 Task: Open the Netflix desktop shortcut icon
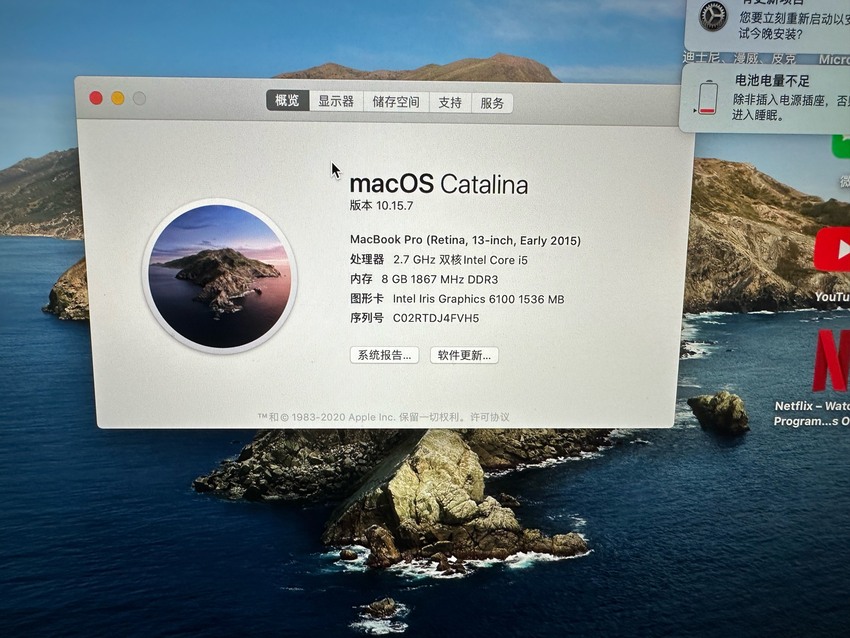tap(832, 360)
